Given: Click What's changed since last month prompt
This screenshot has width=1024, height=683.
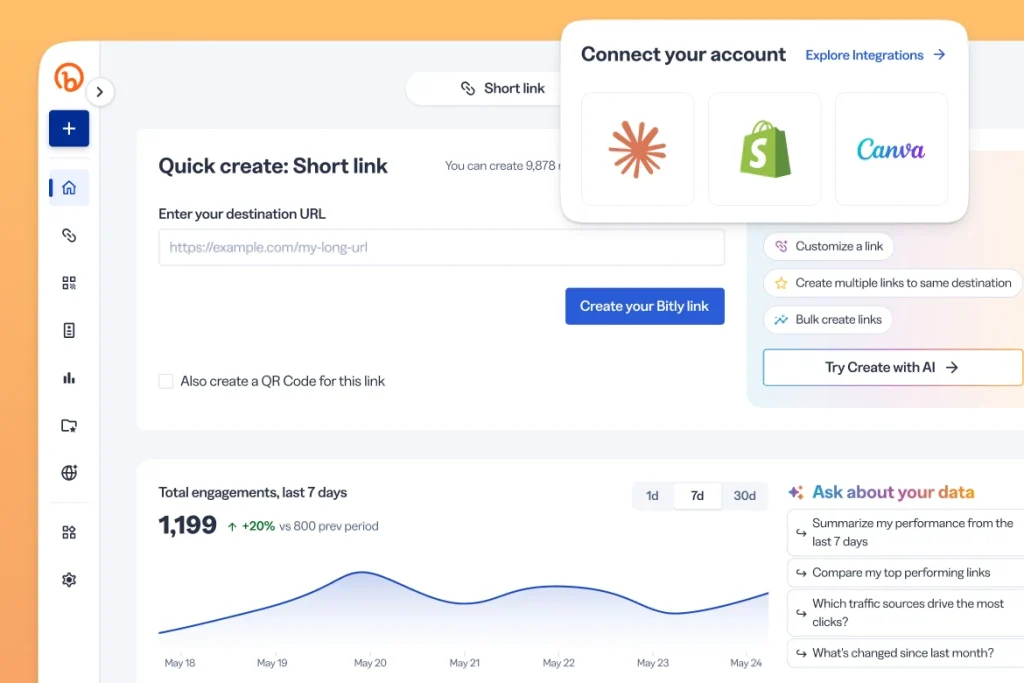Looking at the screenshot, I should click(x=906, y=653).
